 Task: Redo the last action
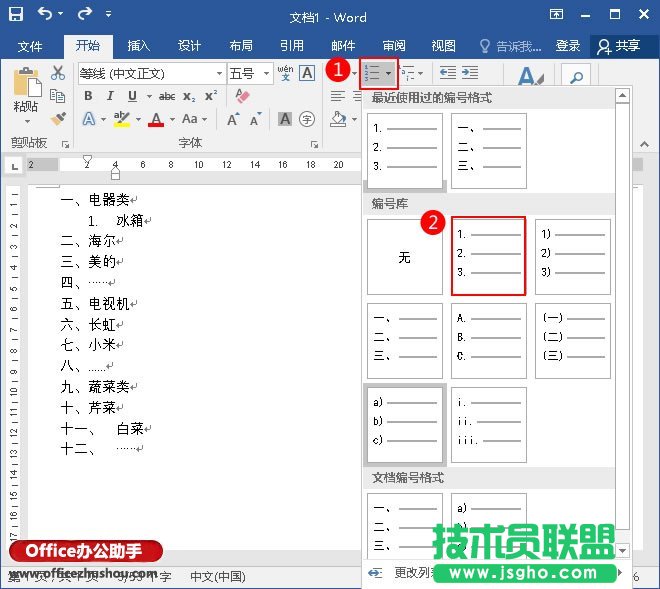click(85, 14)
